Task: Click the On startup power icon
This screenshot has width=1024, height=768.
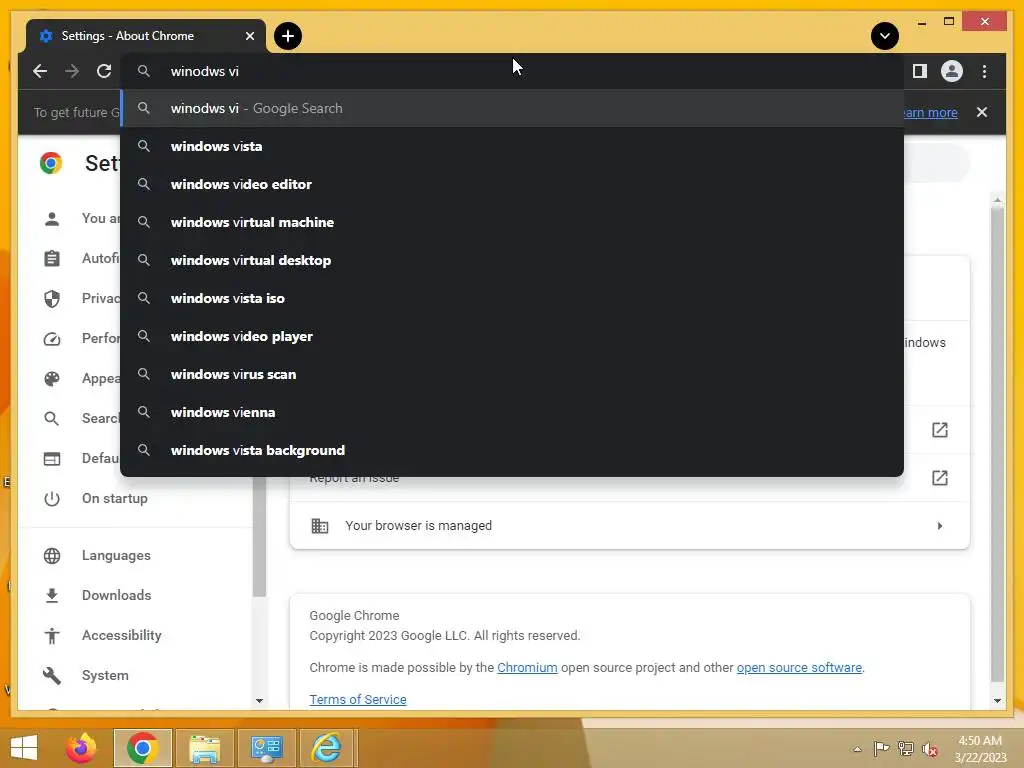Action: [52, 498]
